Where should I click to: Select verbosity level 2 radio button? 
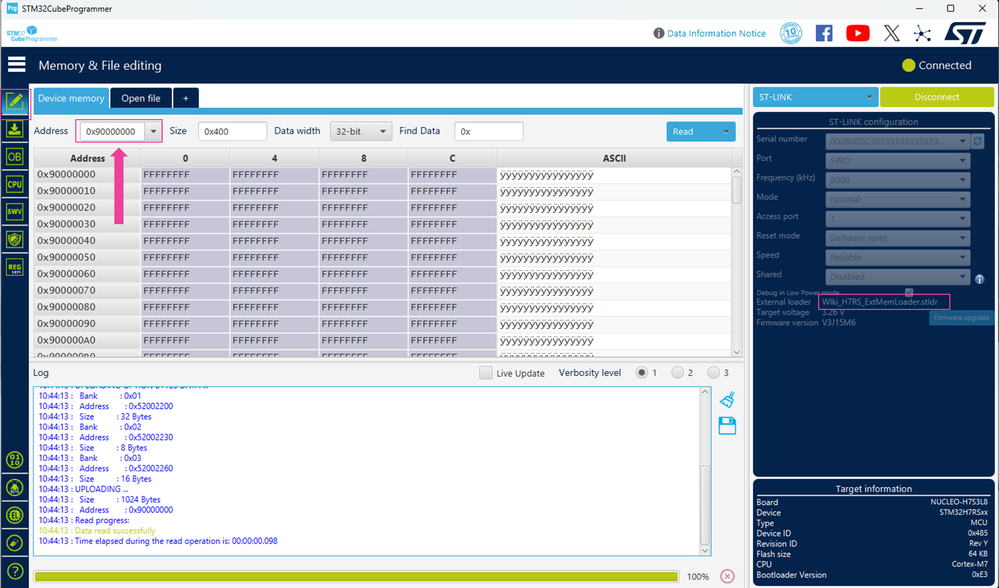(x=677, y=373)
